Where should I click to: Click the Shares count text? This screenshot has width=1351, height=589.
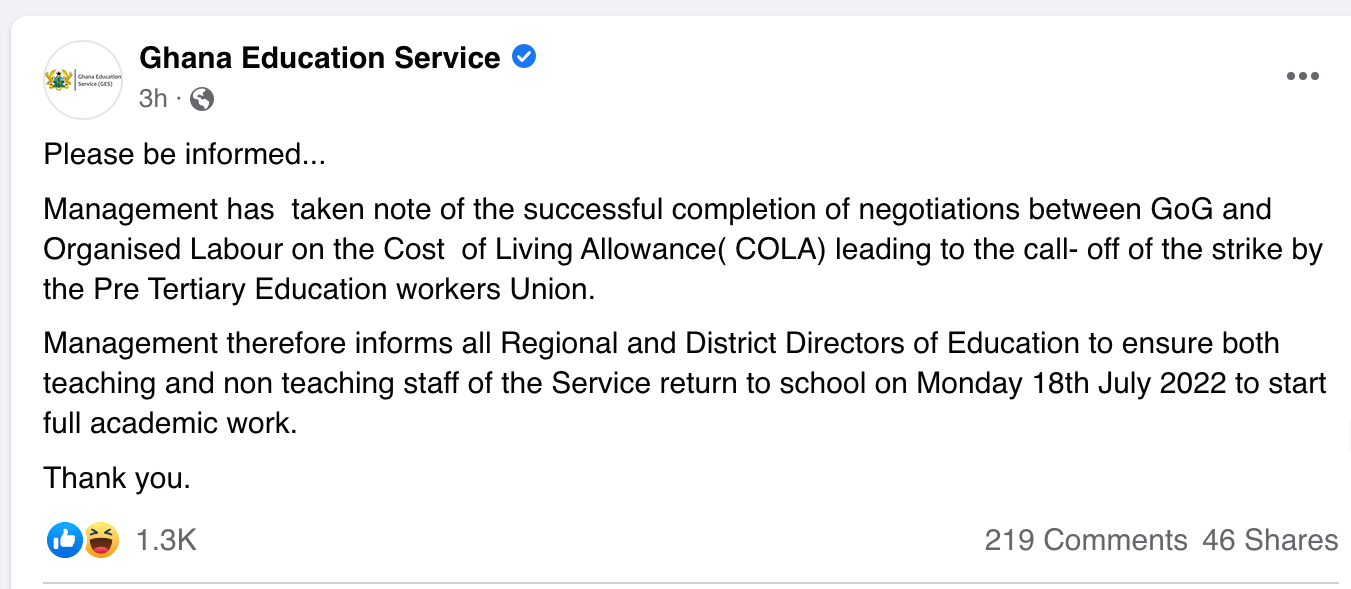[x=1271, y=540]
